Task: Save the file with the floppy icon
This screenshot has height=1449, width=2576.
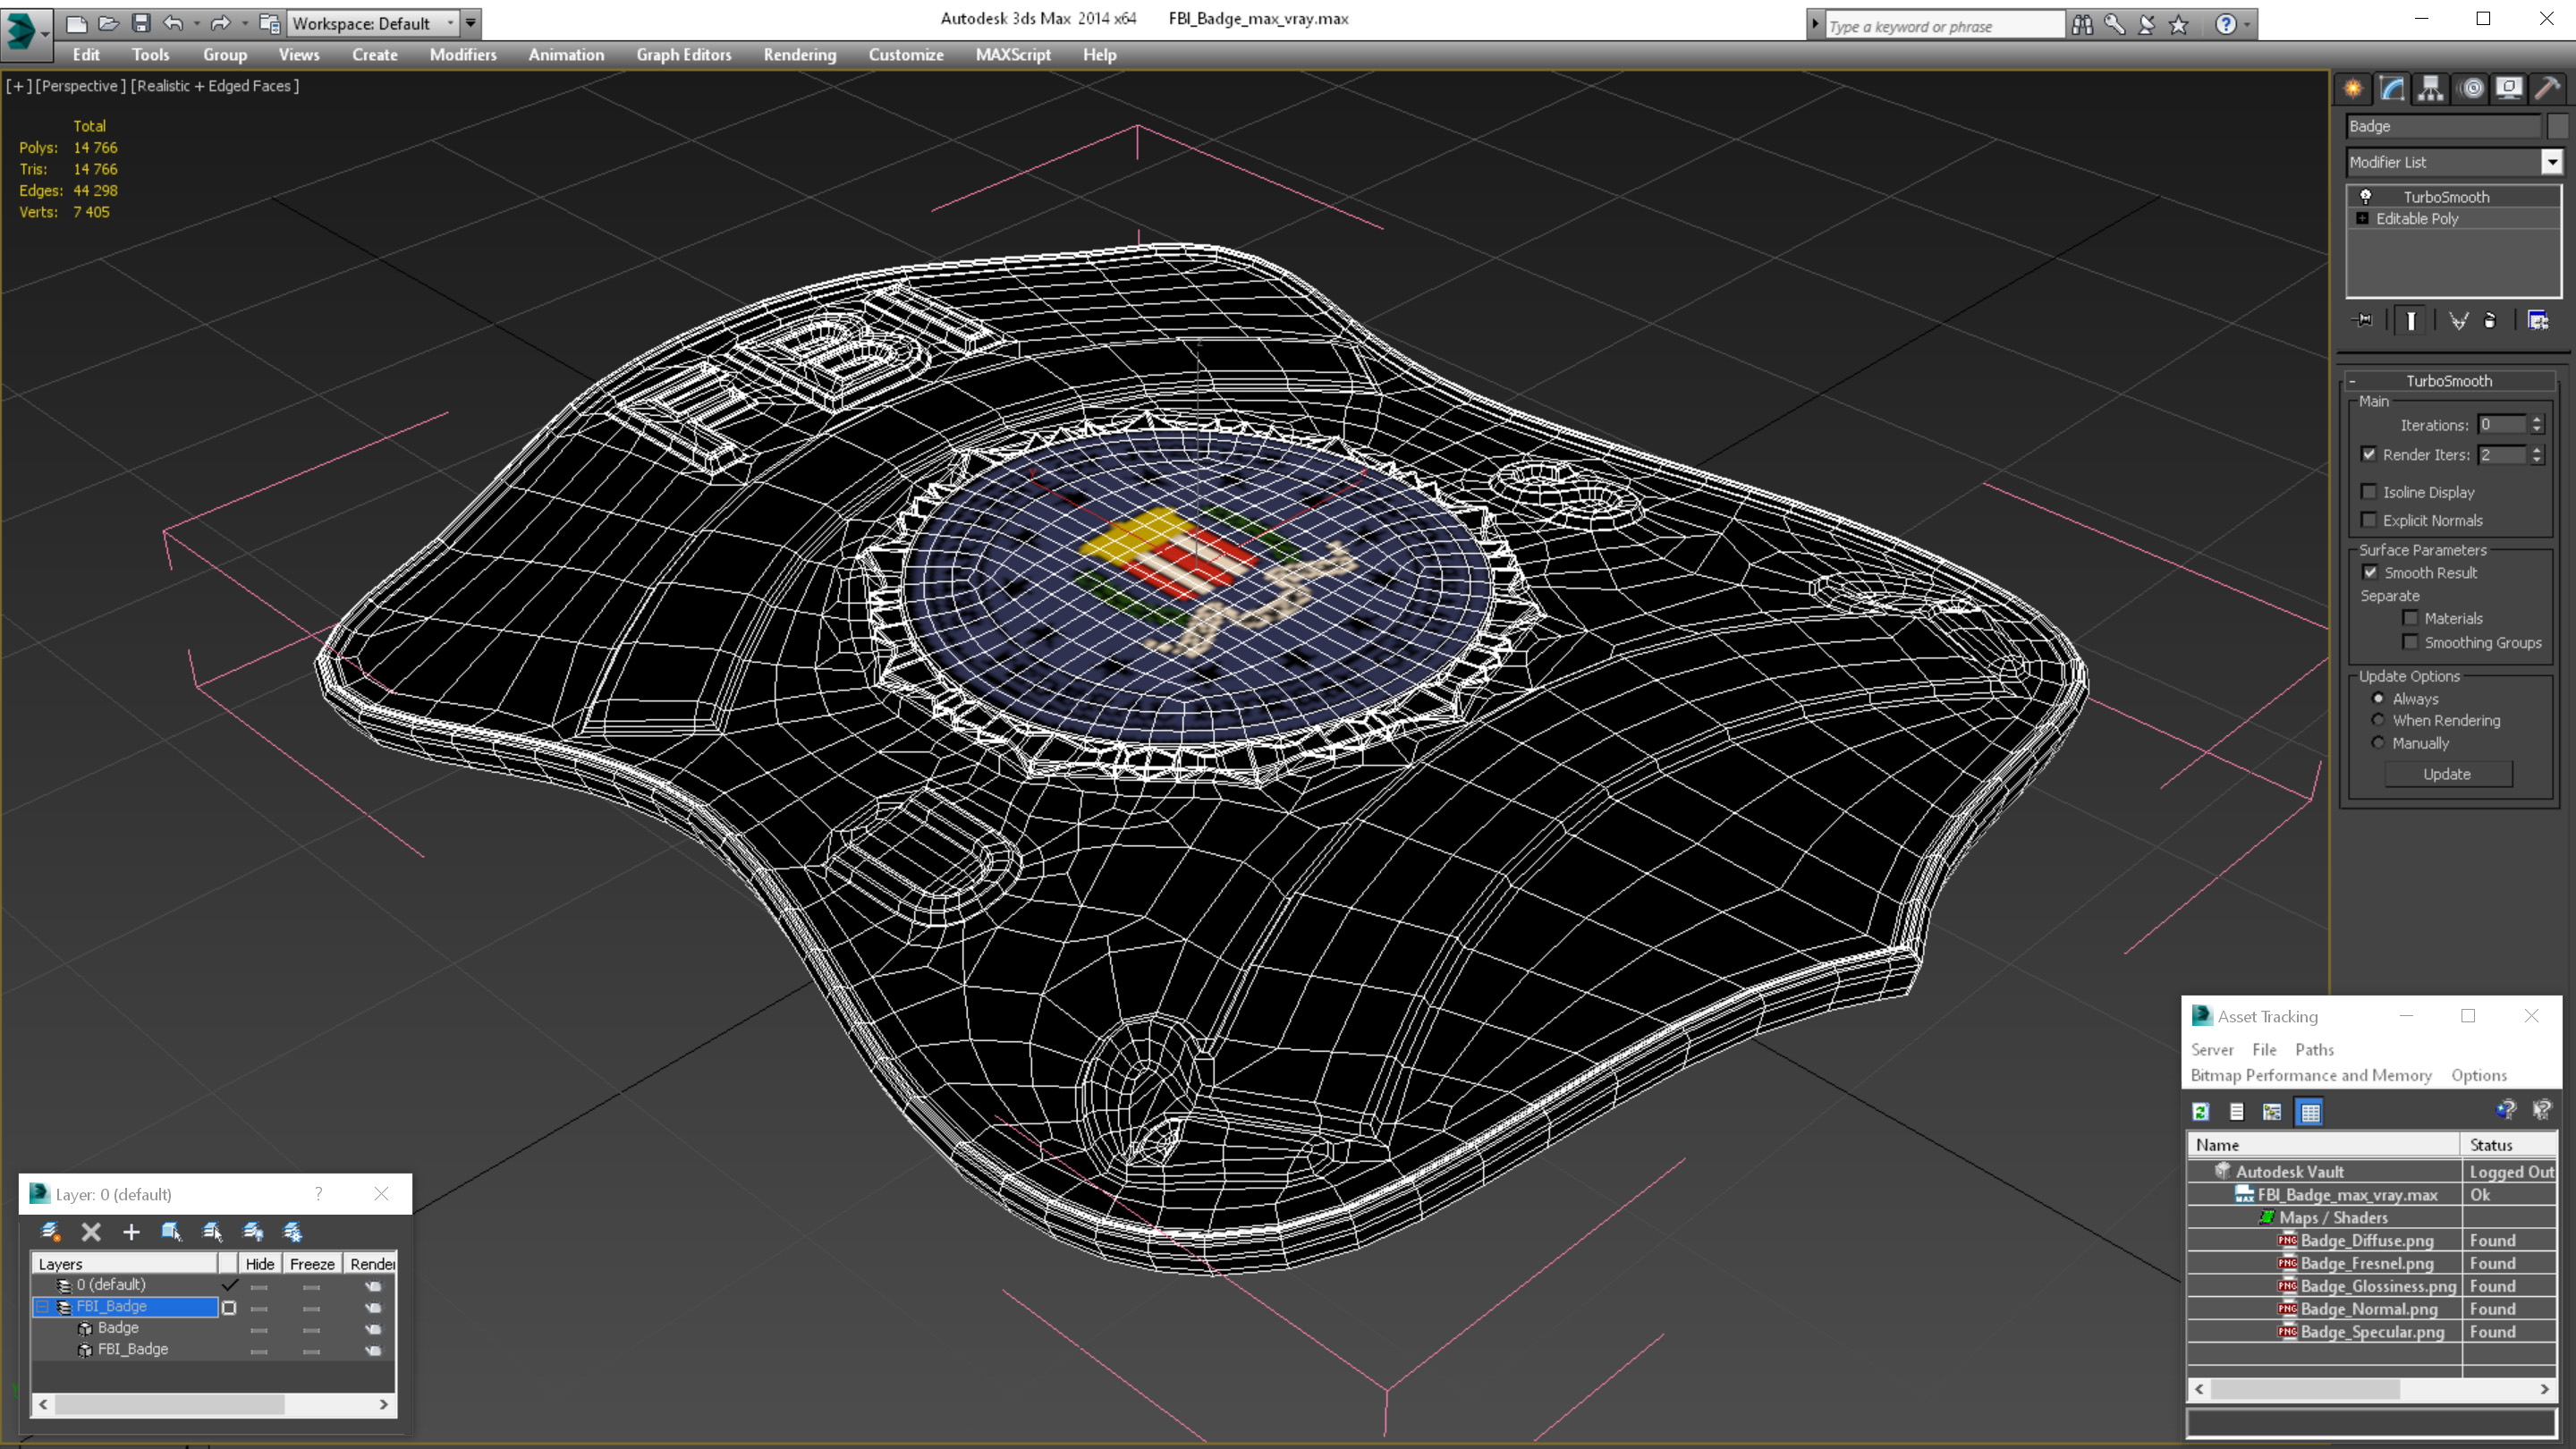Action: tap(141, 23)
